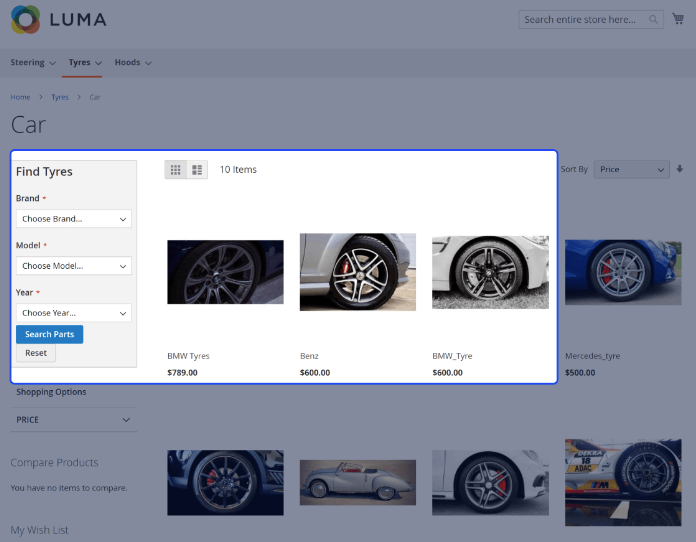This screenshot has width=696, height=542.
Task: Click the 10 Items count text
Action: tap(238, 170)
